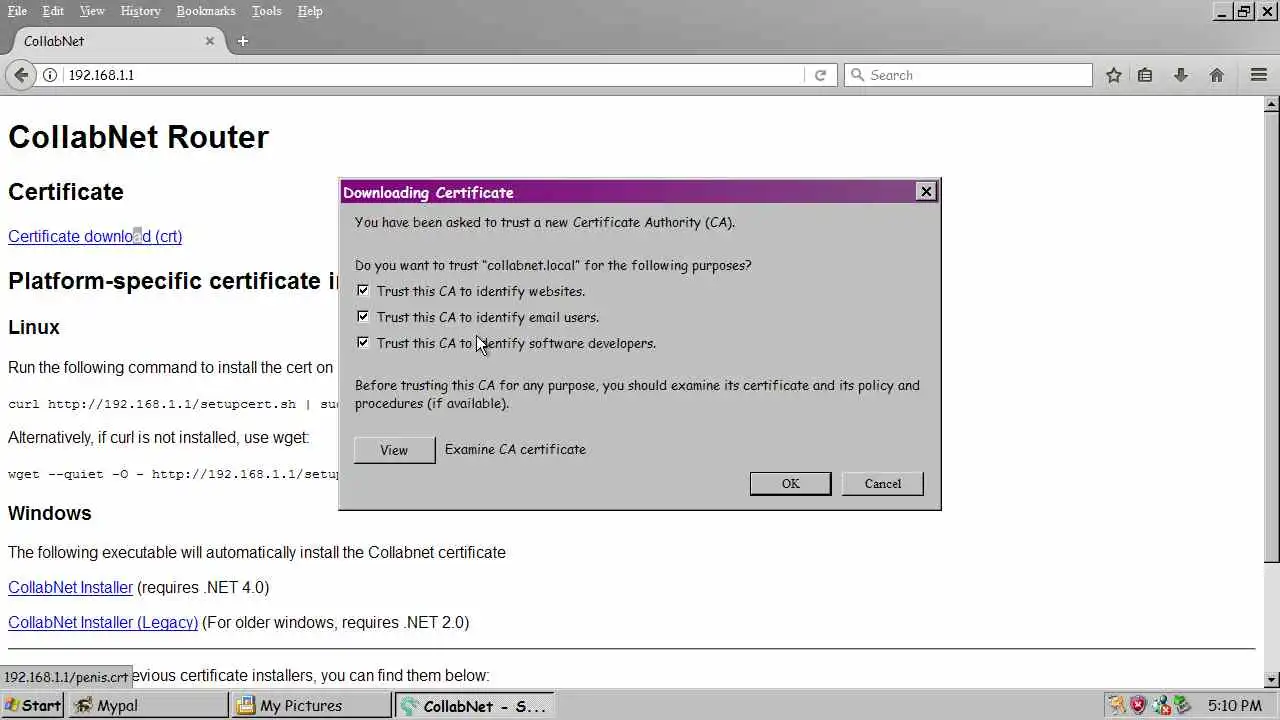Open the Tools menu
This screenshot has height=720, width=1280.
[x=266, y=11]
